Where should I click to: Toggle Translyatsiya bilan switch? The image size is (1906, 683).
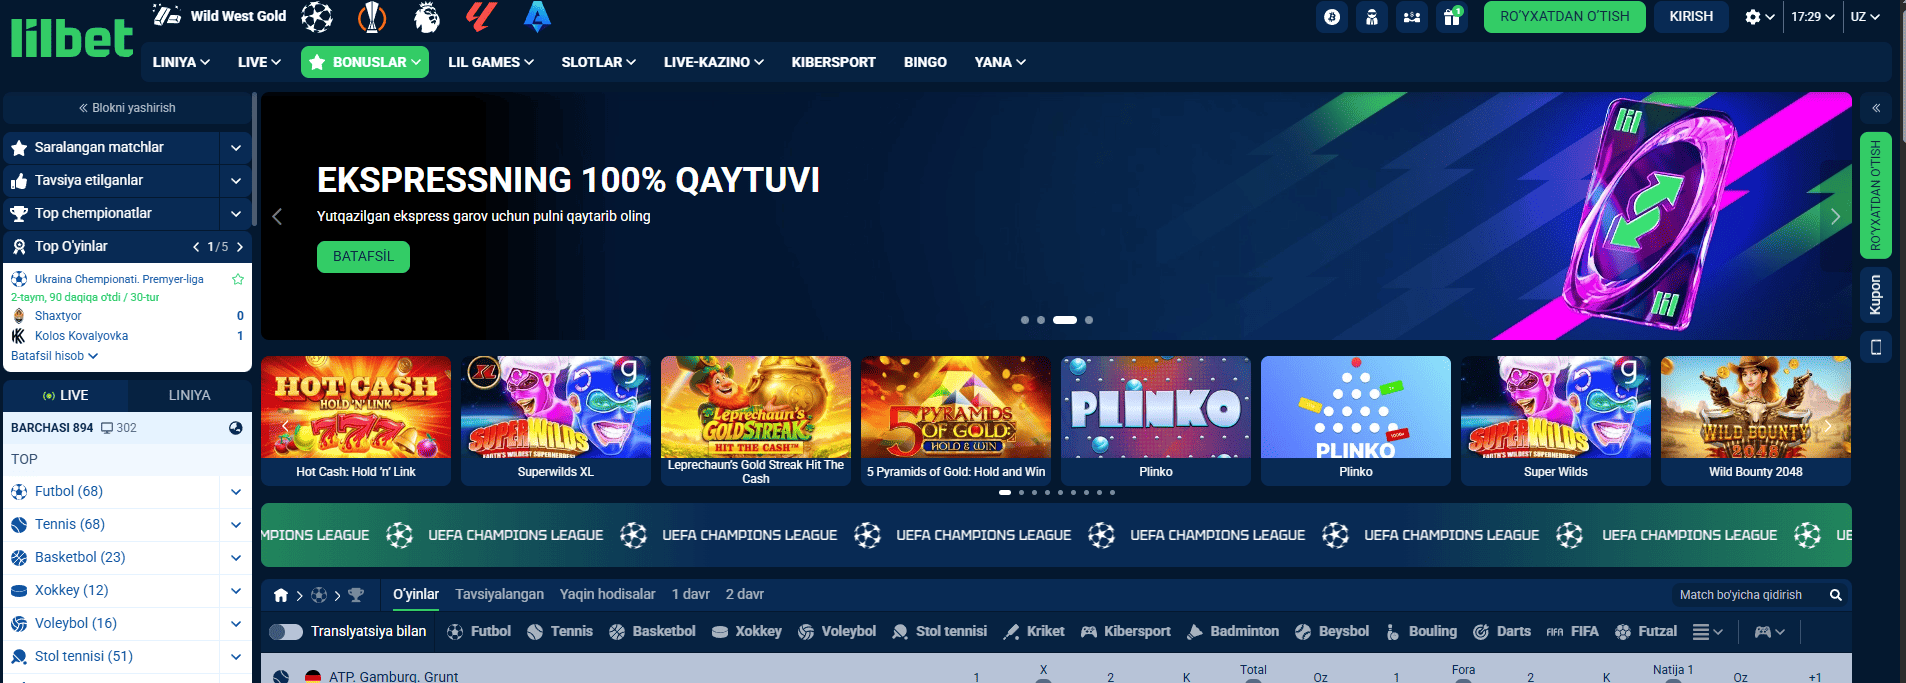[x=286, y=632]
